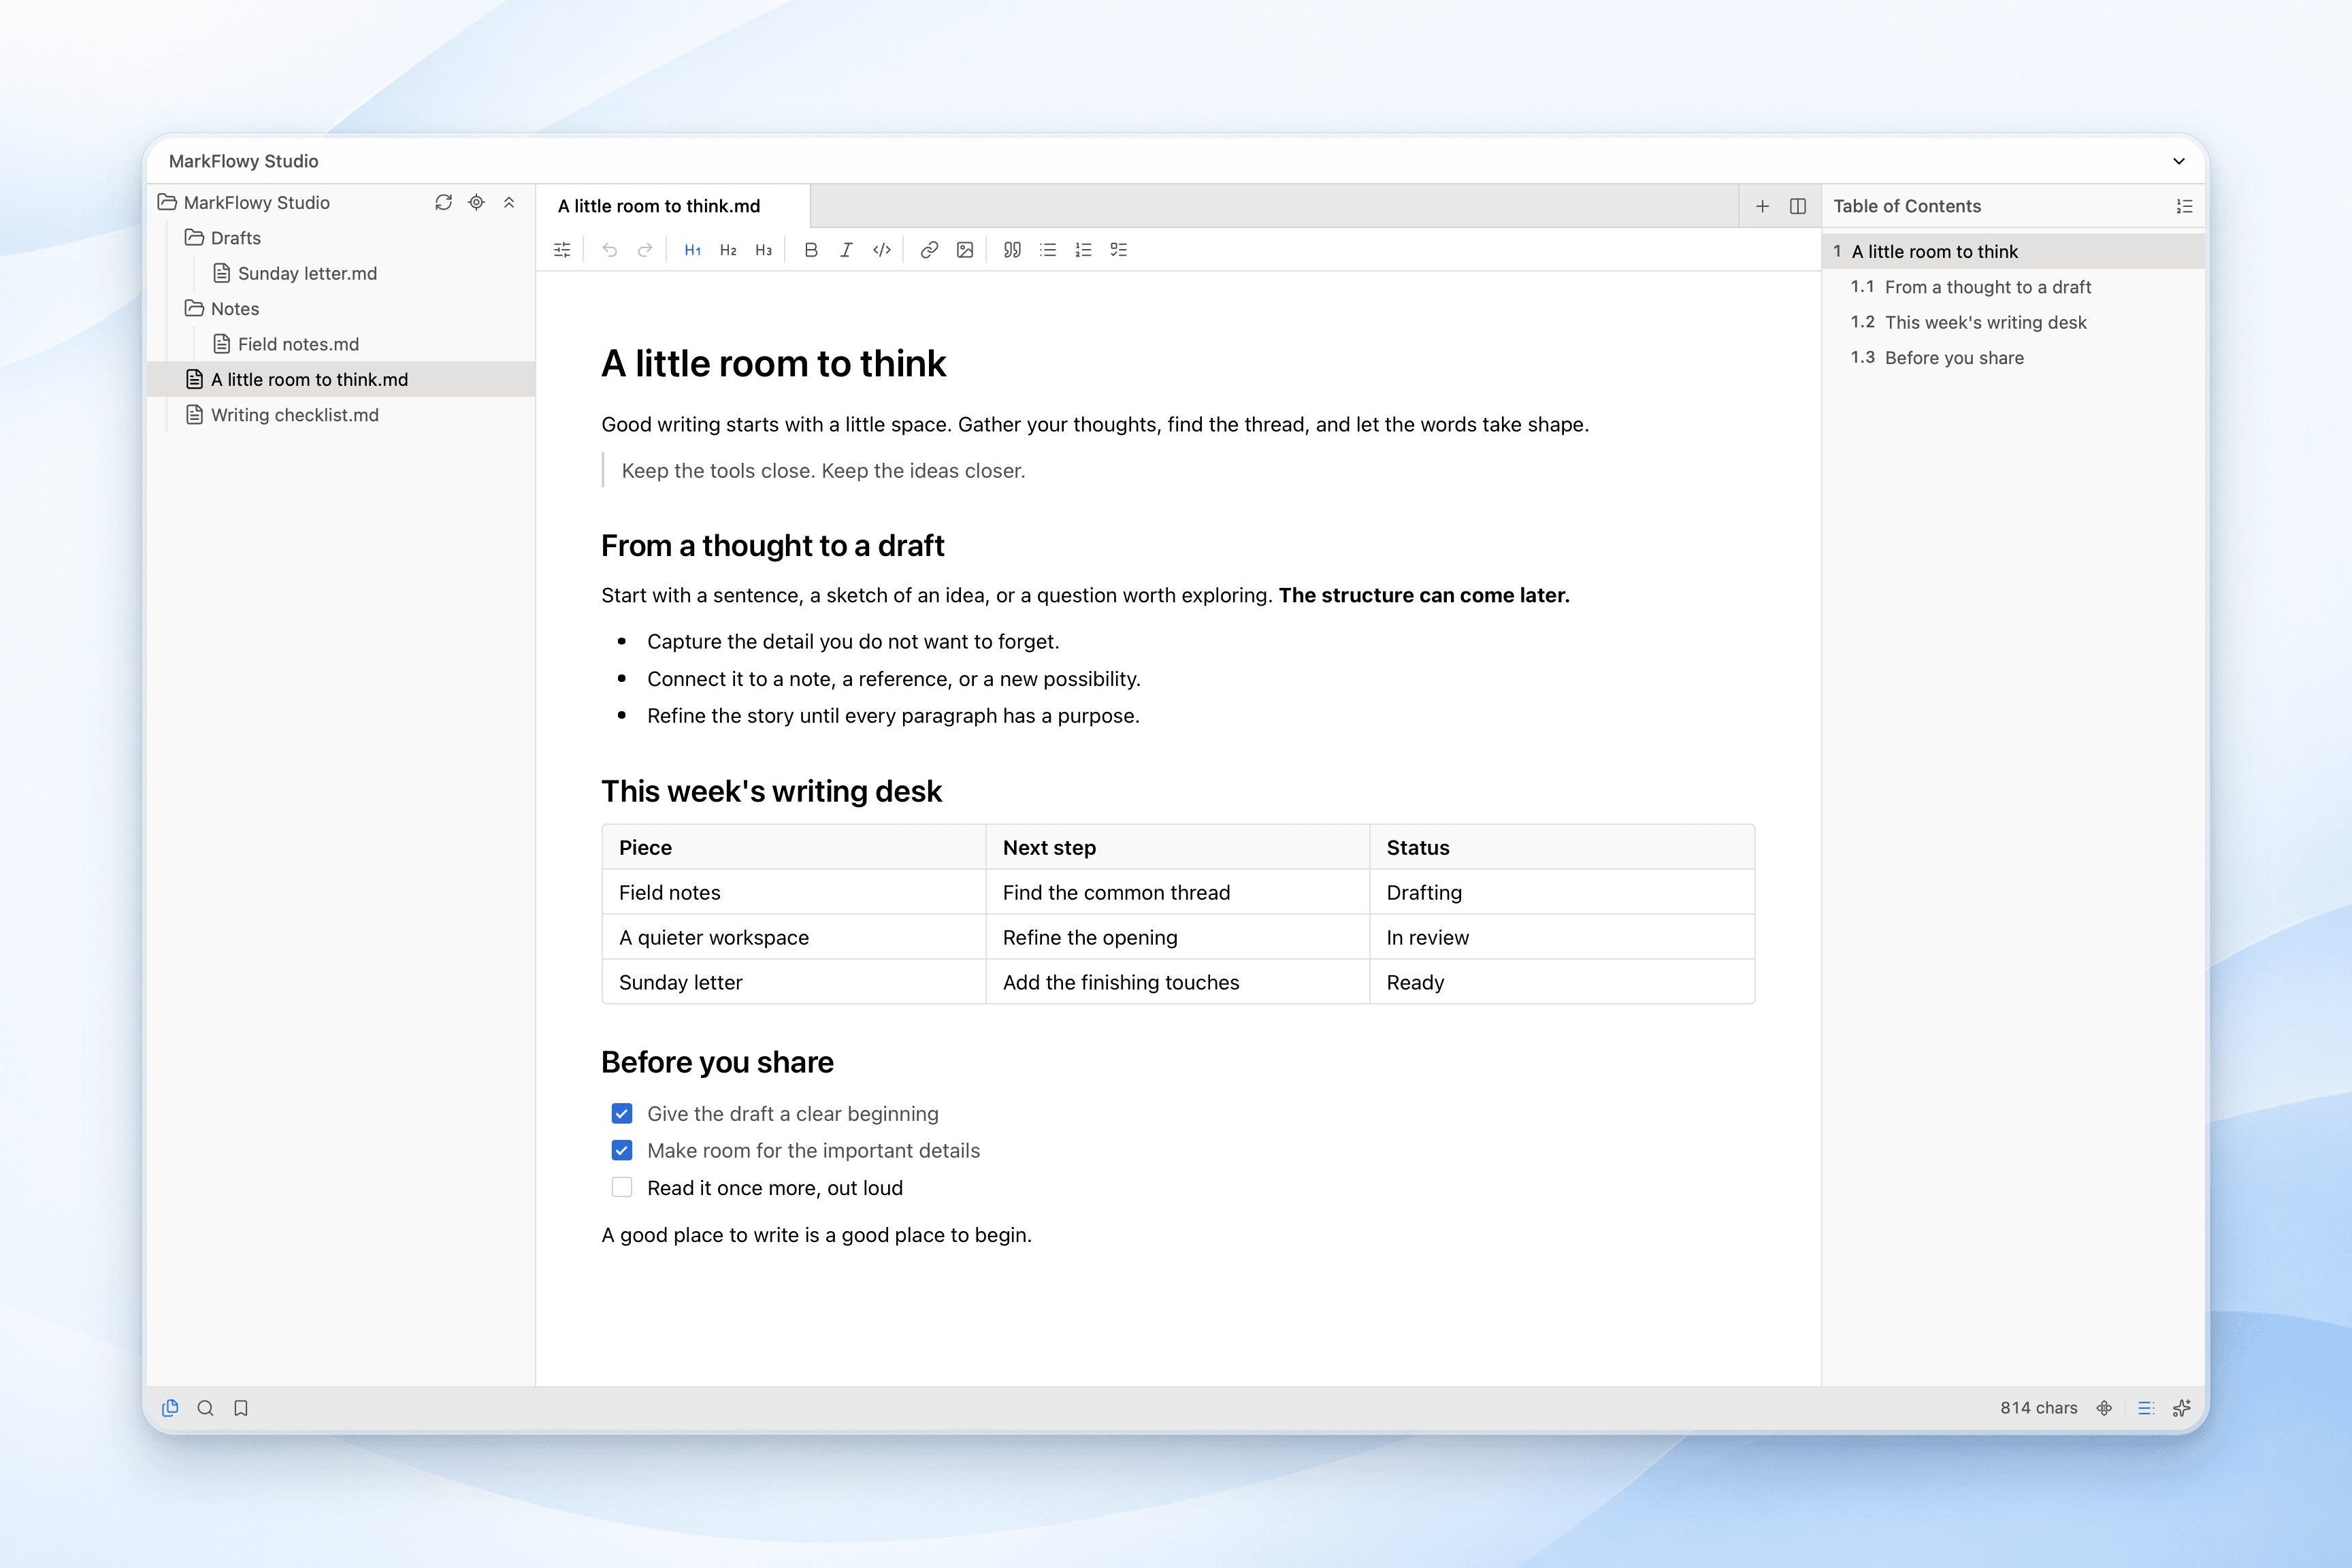Apply Heading 3 with H3 button
The height and width of the screenshot is (1568, 2352).
coord(764,250)
